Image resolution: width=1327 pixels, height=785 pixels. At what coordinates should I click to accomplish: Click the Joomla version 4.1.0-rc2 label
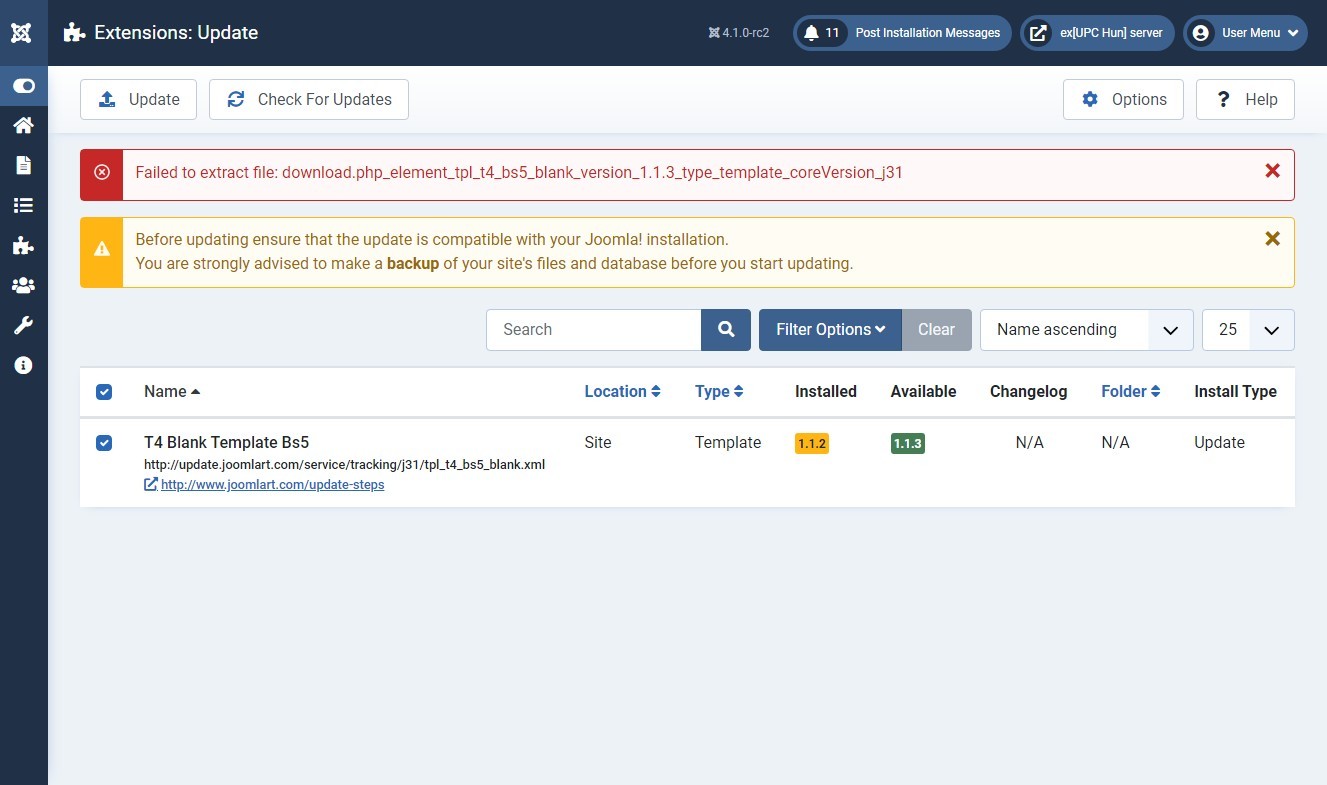[739, 33]
